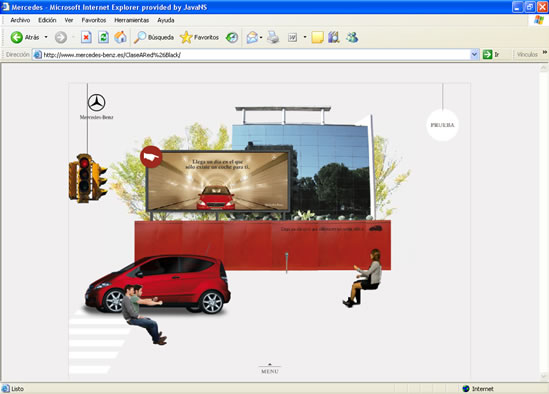Click the Stop loading red X icon
Screen dimensions: 549x394
(86, 37)
